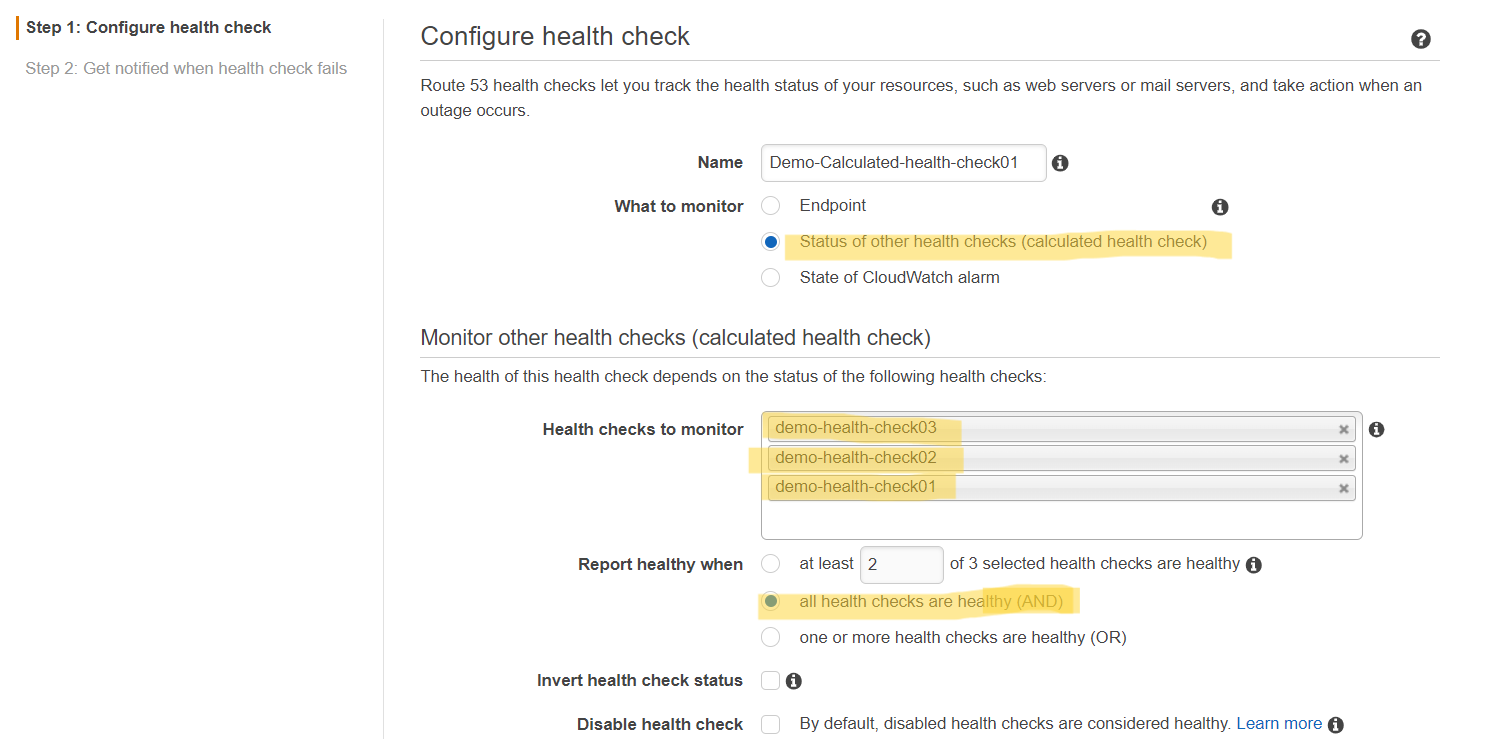Image resolution: width=1506 pixels, height=739 pixels.
Task: Remove demo-health-check02 with its x icon
Action: pyautogui.click(x=1344, y=459)
